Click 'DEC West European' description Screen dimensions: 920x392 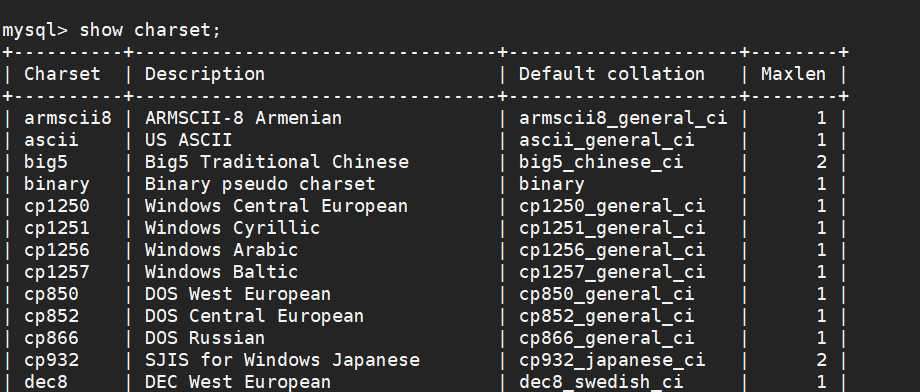pyautogui.click(x=238, y=382)
